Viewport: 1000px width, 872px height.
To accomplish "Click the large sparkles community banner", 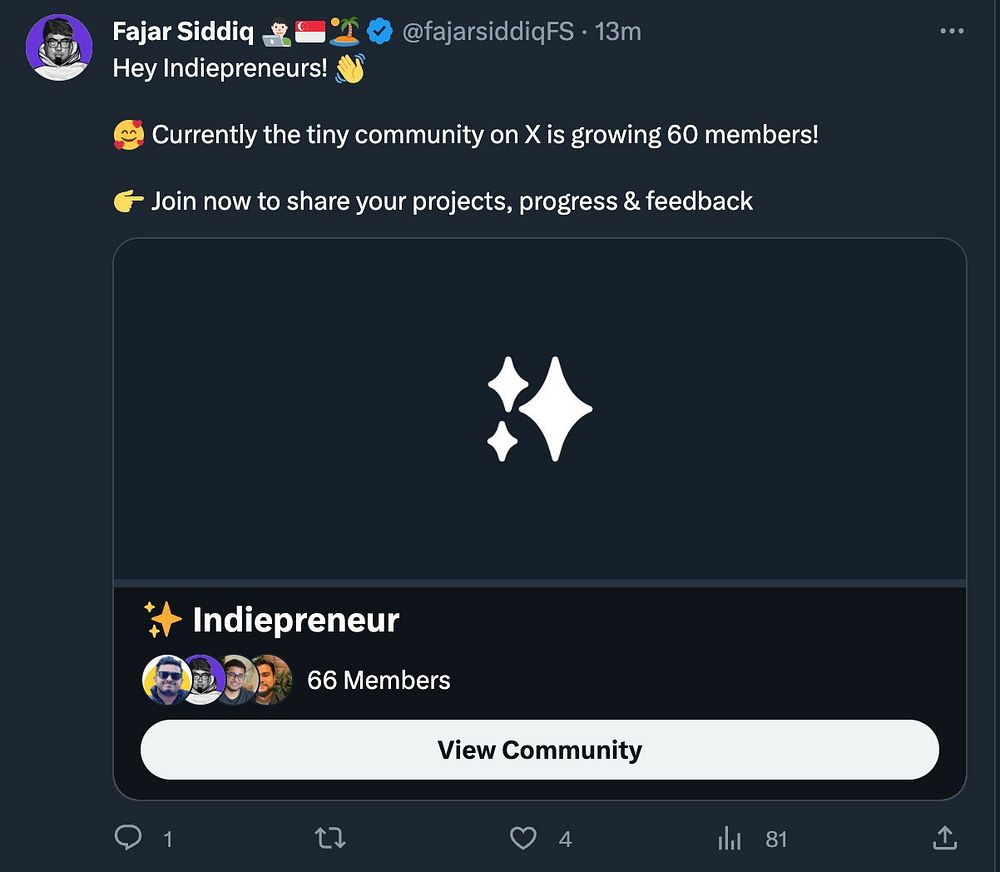I will pyautogui.click(x=540, y=408).
